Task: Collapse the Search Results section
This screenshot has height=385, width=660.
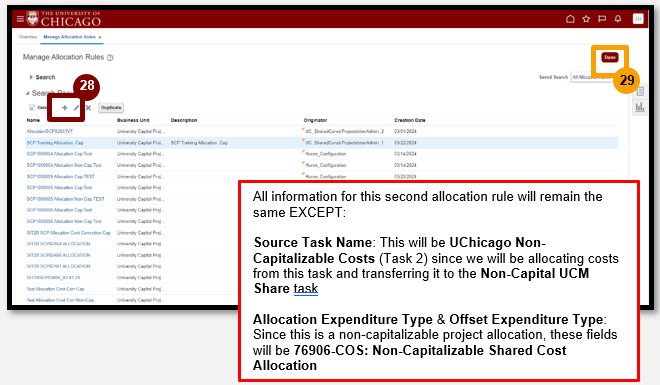Action: click(x=27, y=93)
